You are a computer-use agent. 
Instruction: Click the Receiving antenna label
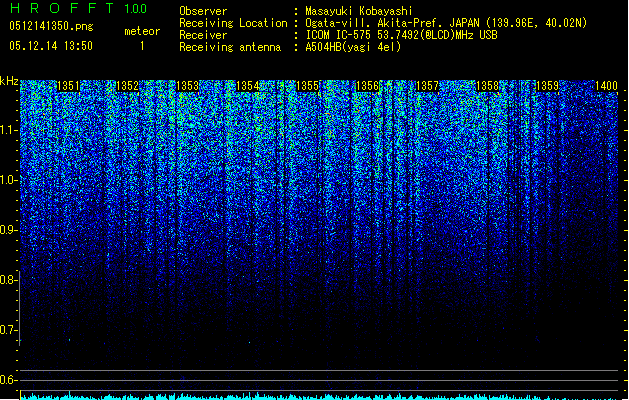[230, 47]
